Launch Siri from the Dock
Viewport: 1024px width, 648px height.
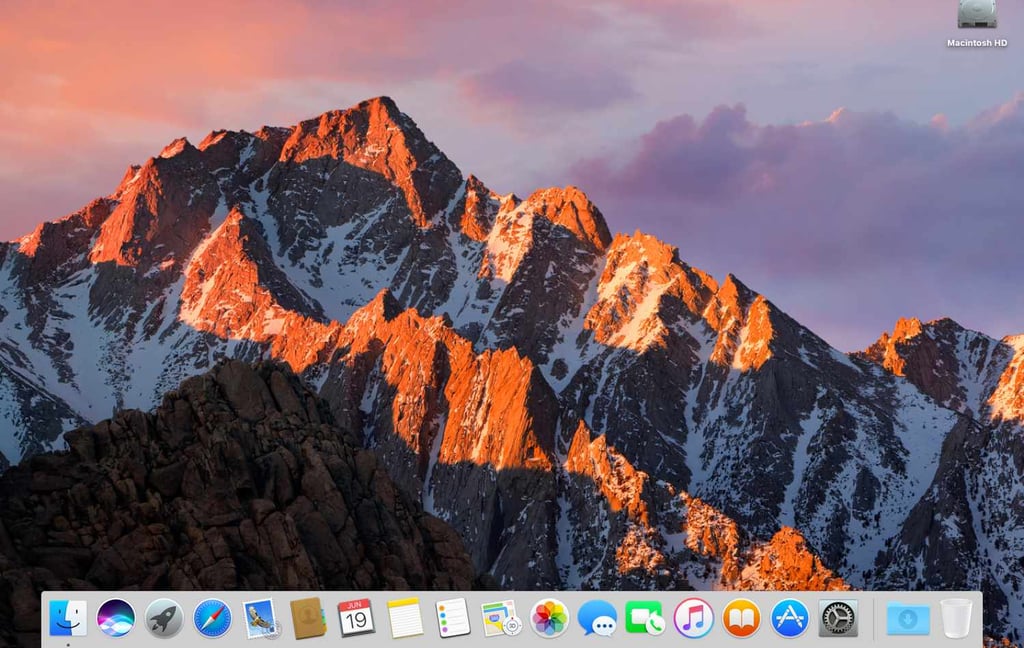[x=116, y=618]
